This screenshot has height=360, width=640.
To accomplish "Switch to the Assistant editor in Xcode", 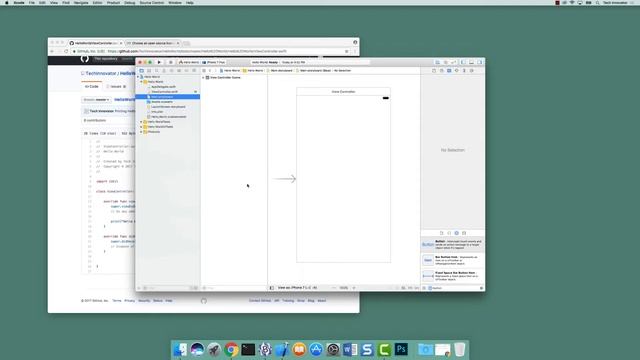I will (446, 62).
